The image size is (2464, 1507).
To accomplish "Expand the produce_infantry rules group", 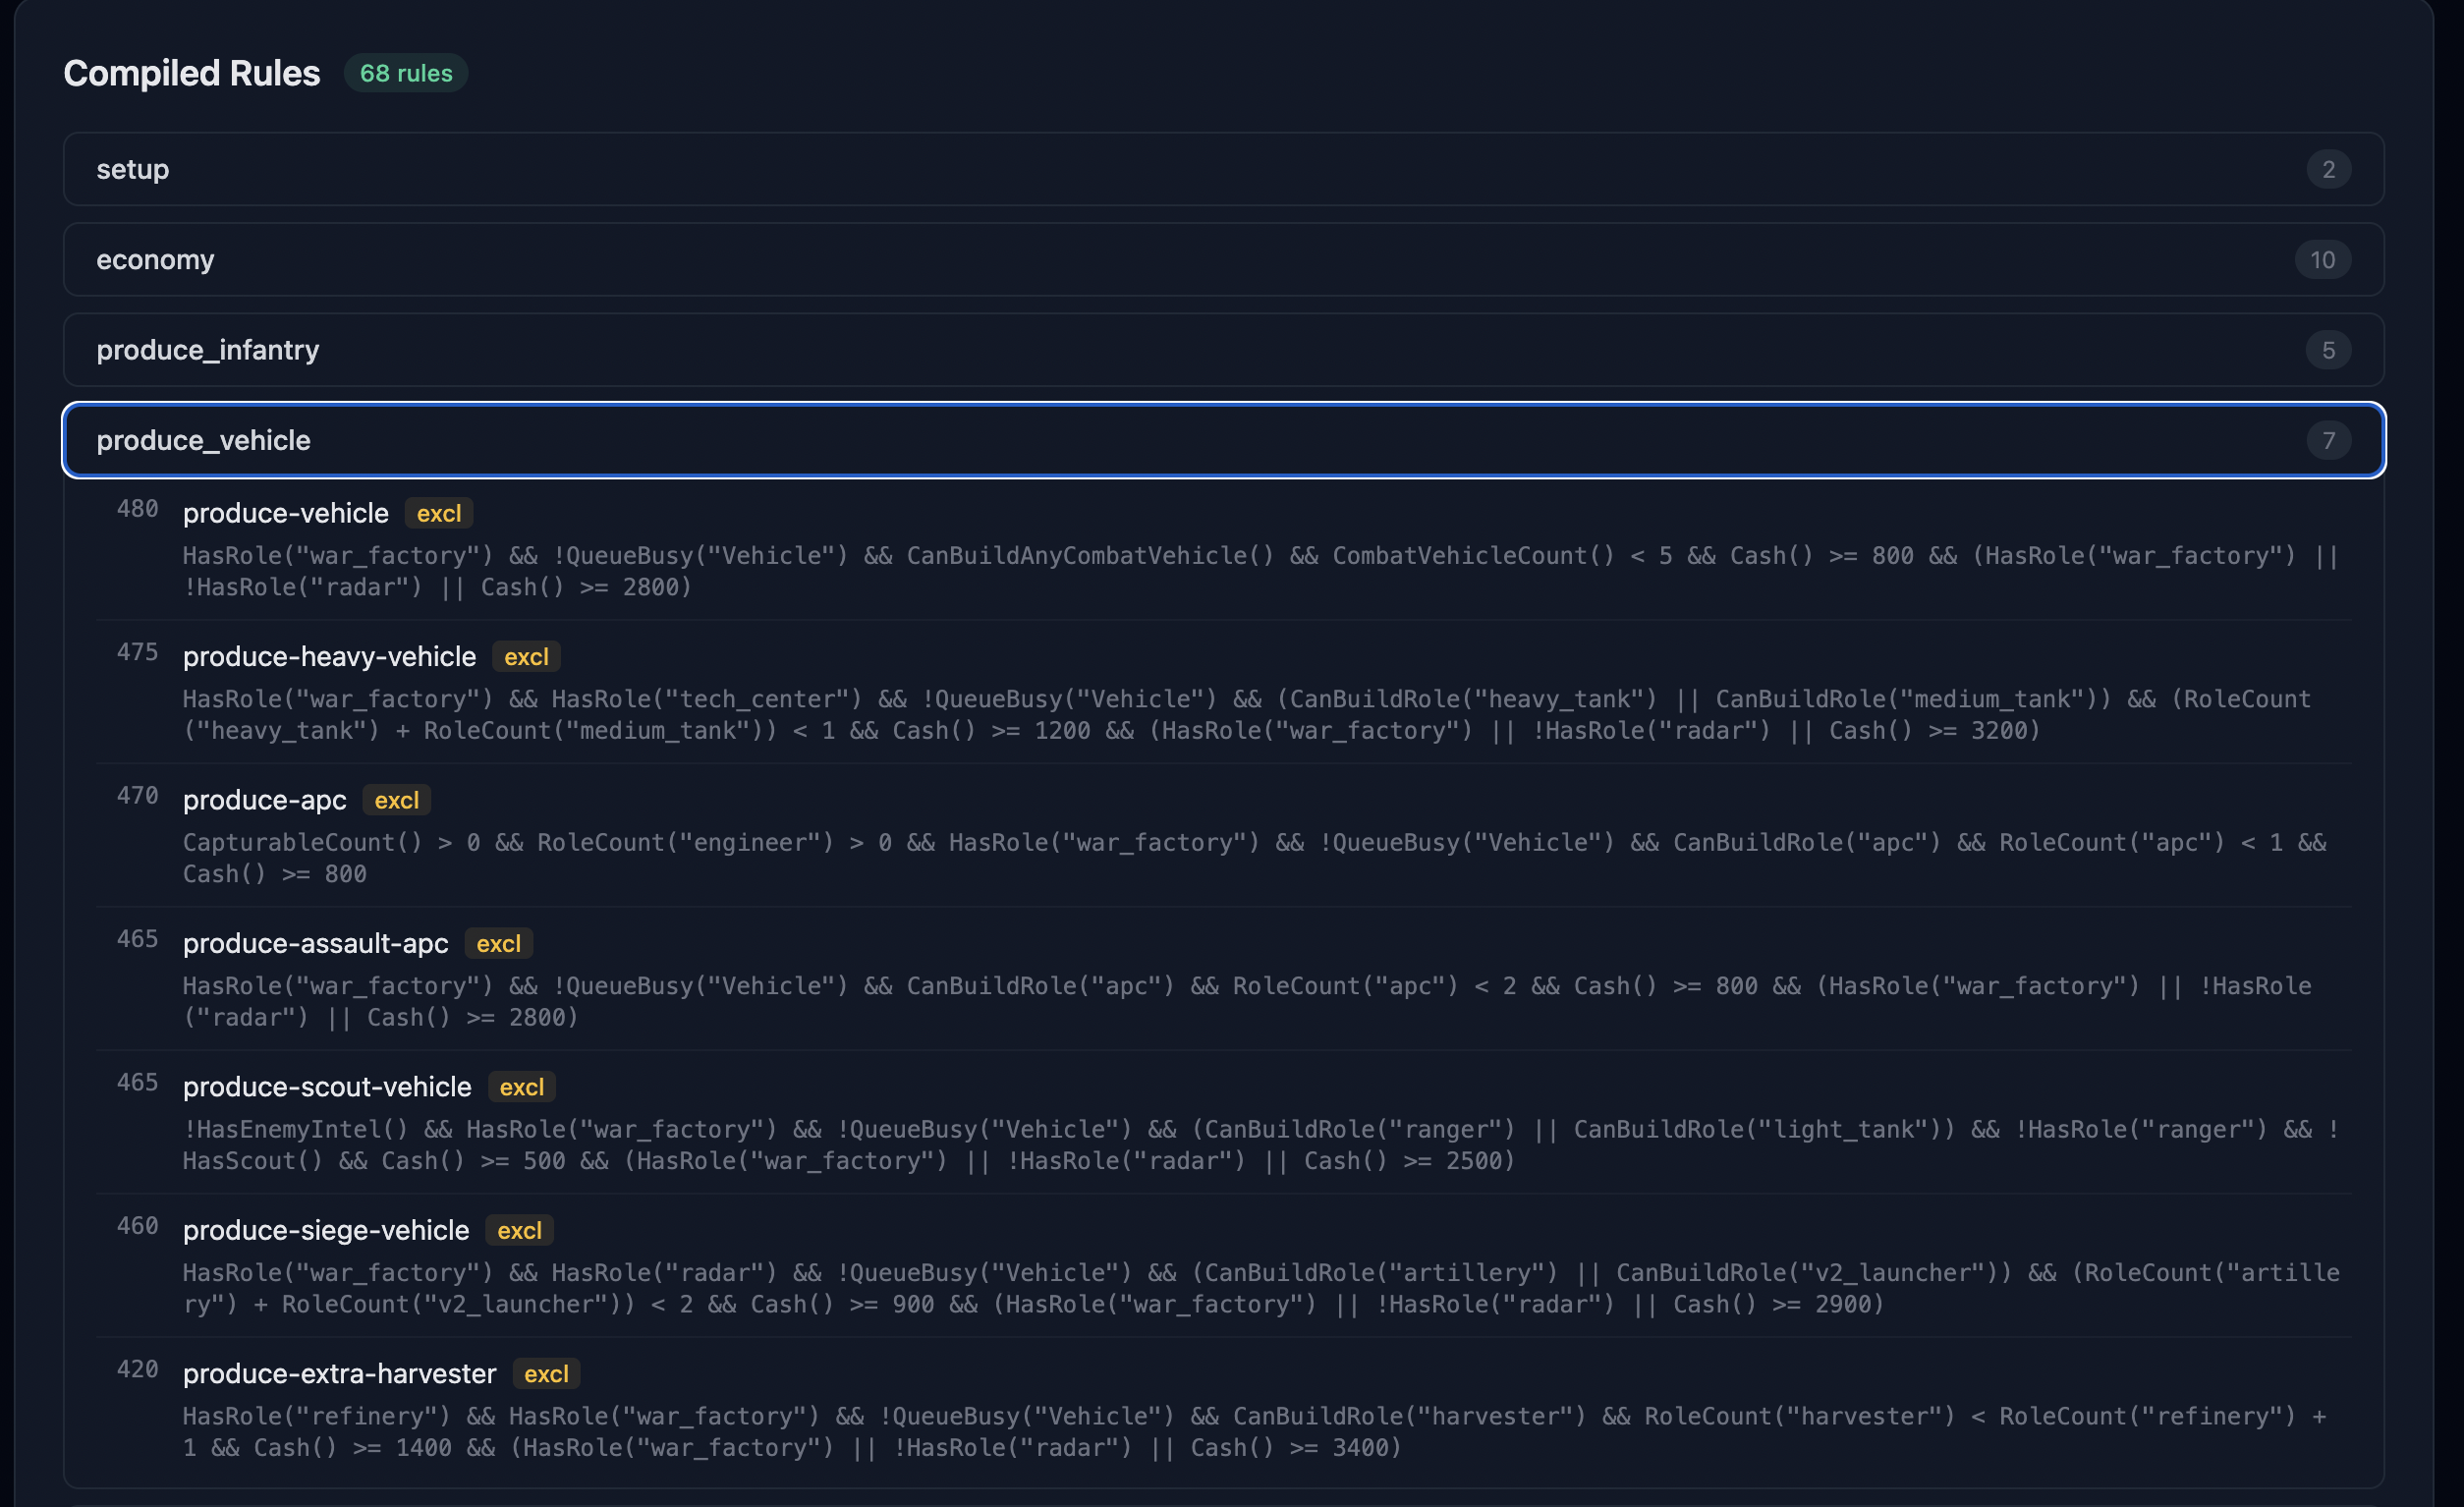I will 1222,350.
